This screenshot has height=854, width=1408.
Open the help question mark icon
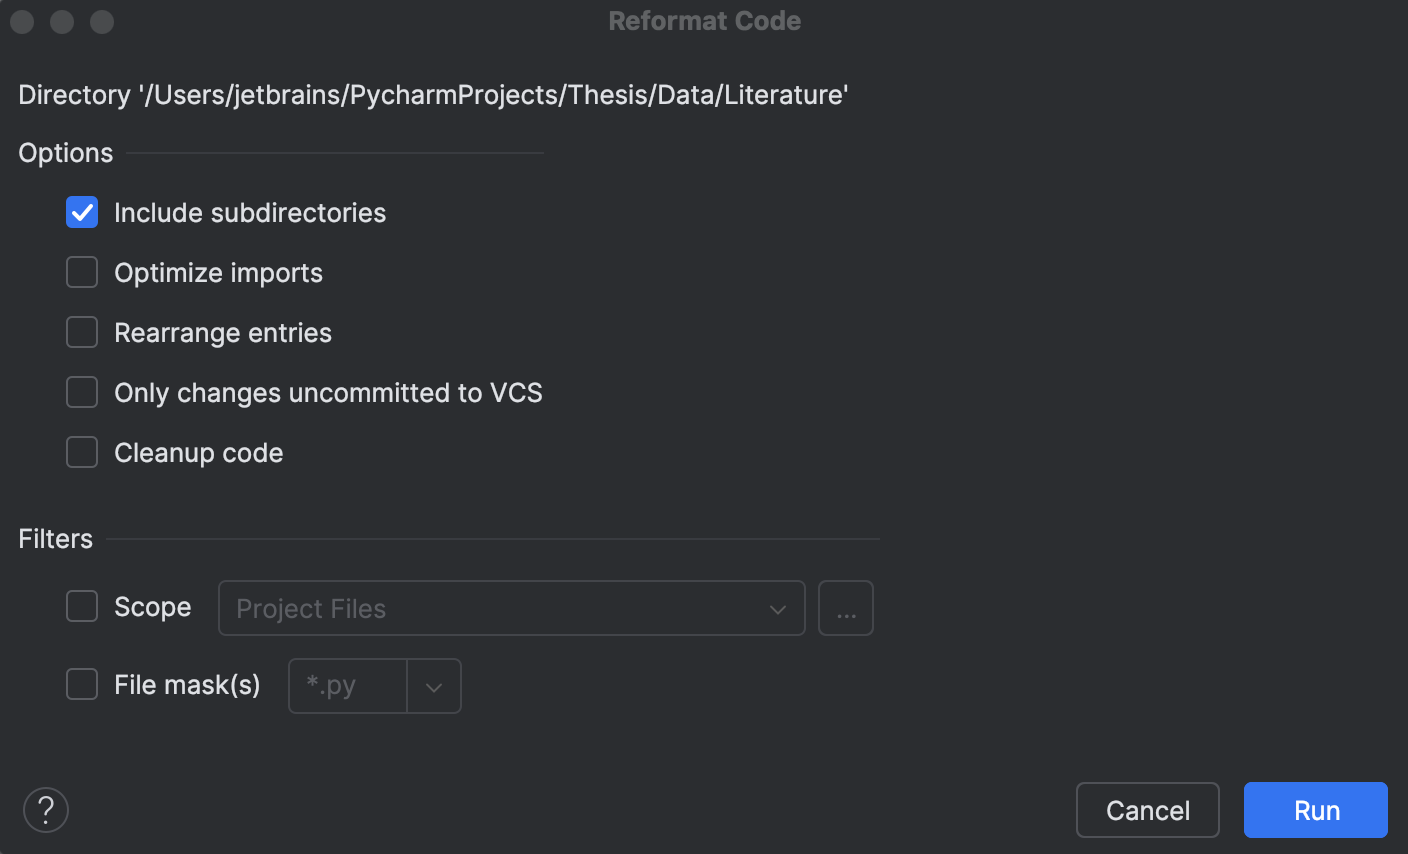coord(46,810)
